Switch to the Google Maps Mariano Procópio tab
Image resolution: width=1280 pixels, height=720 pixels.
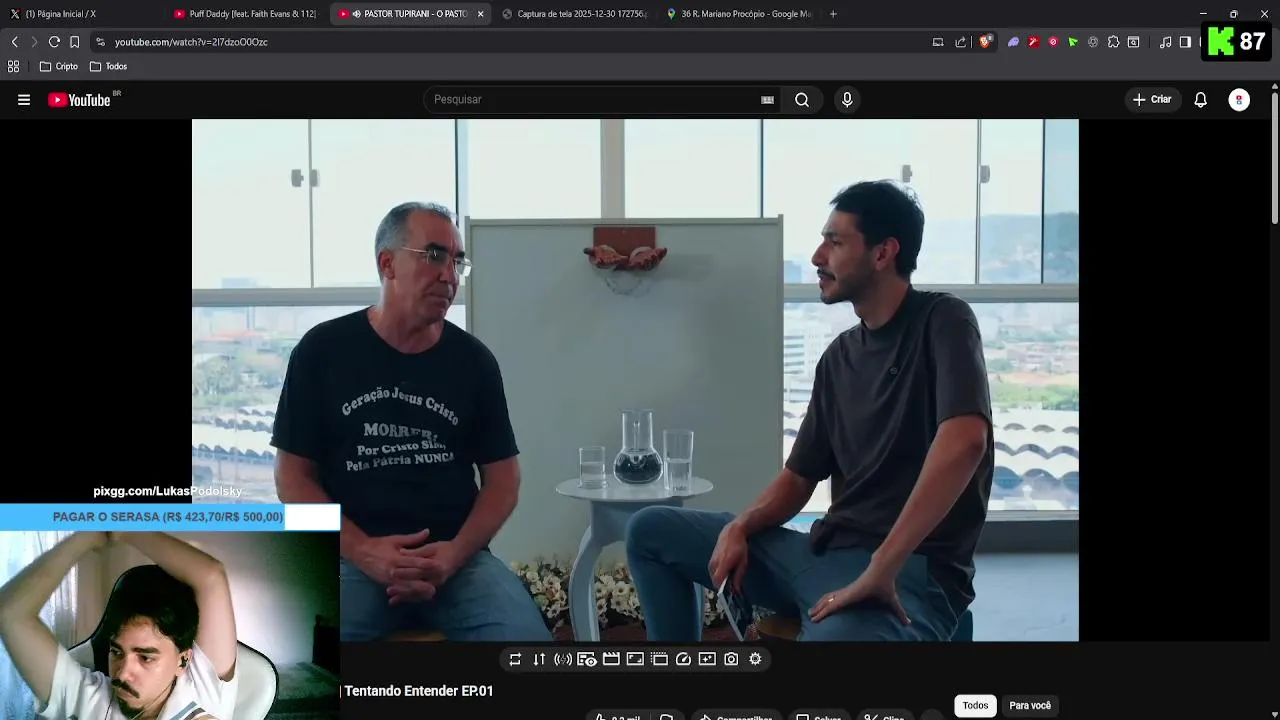pyautogui.click(x=740, y=14)
